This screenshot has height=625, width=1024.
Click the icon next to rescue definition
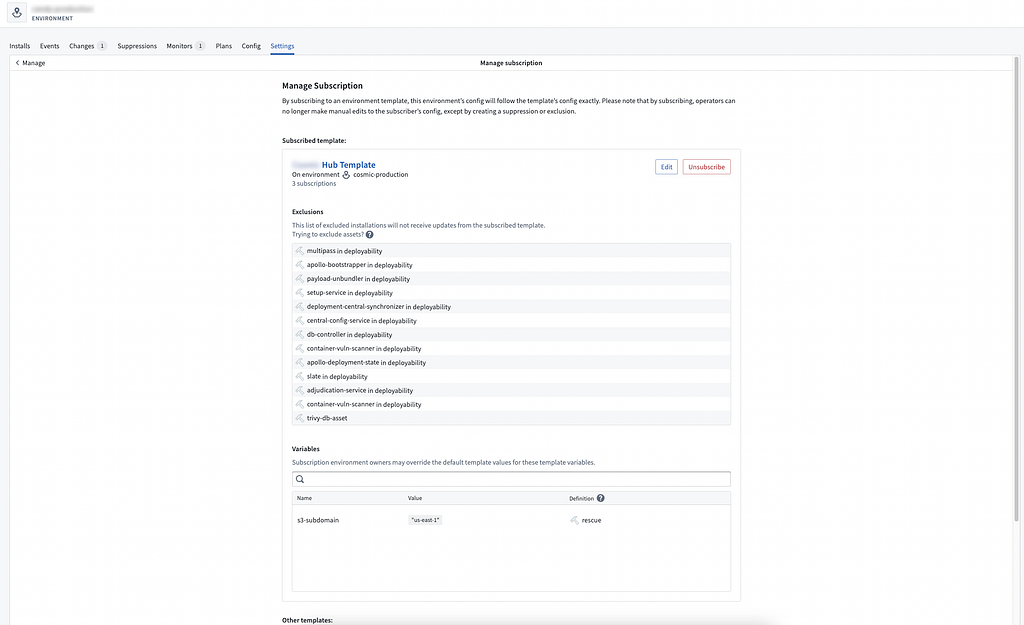574,520
